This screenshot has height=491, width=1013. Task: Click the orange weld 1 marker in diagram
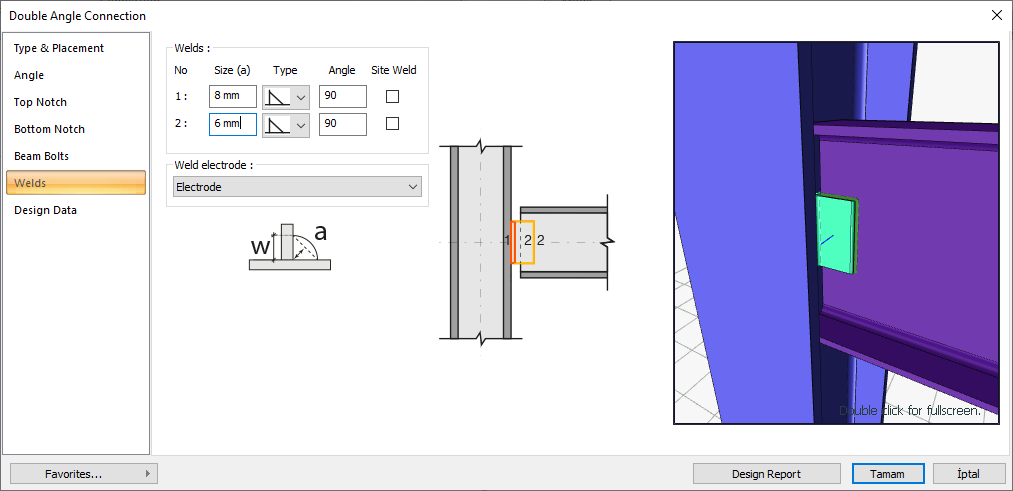[x=512, y=242]
